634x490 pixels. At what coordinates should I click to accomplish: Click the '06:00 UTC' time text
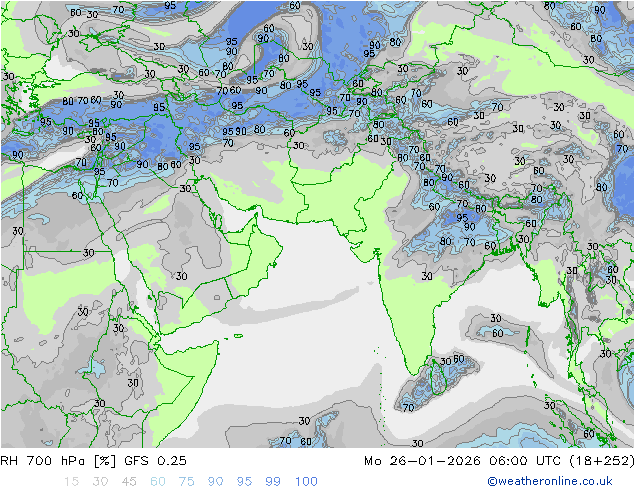tap(524, 460)
